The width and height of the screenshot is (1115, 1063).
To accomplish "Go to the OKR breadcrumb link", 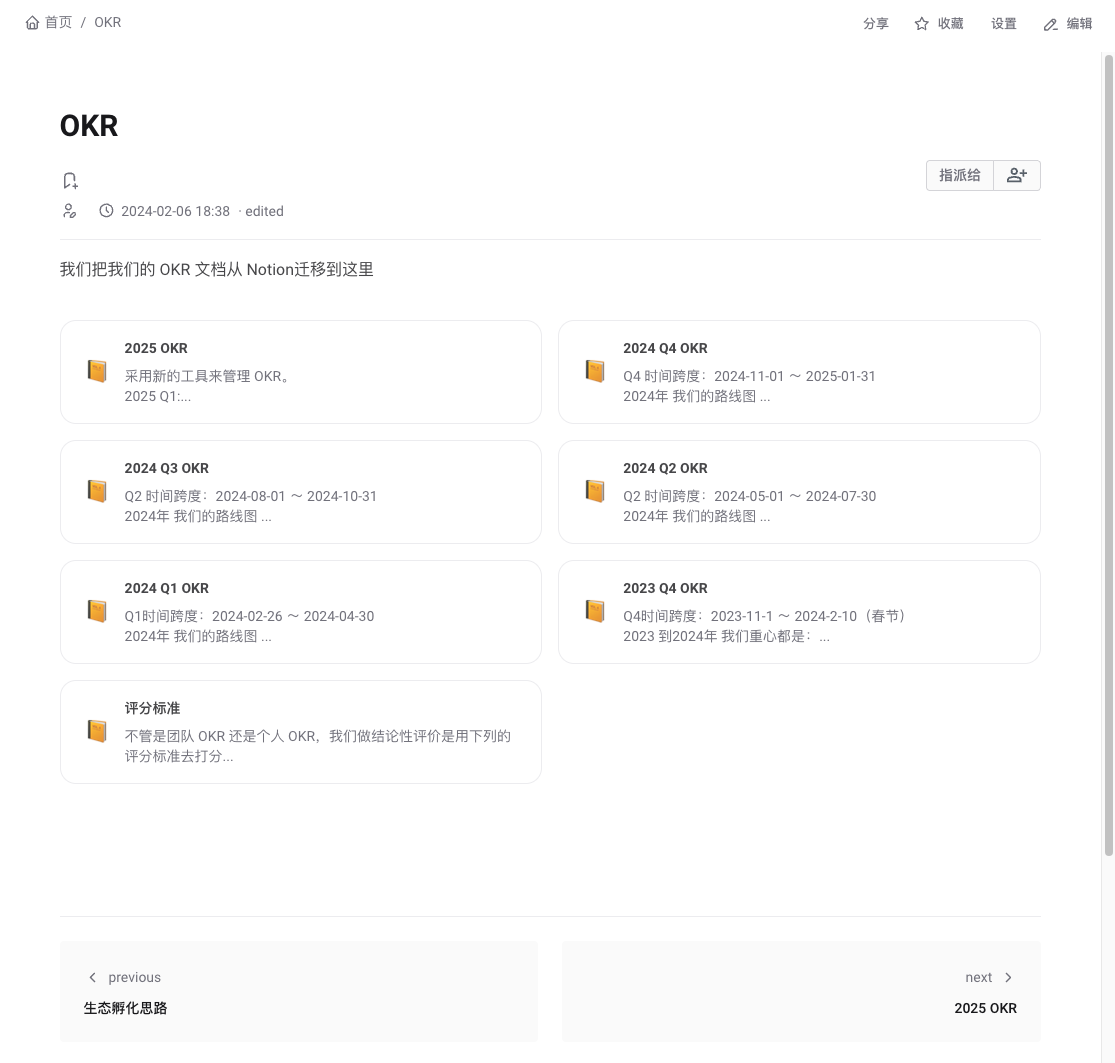I will point(107,22).
